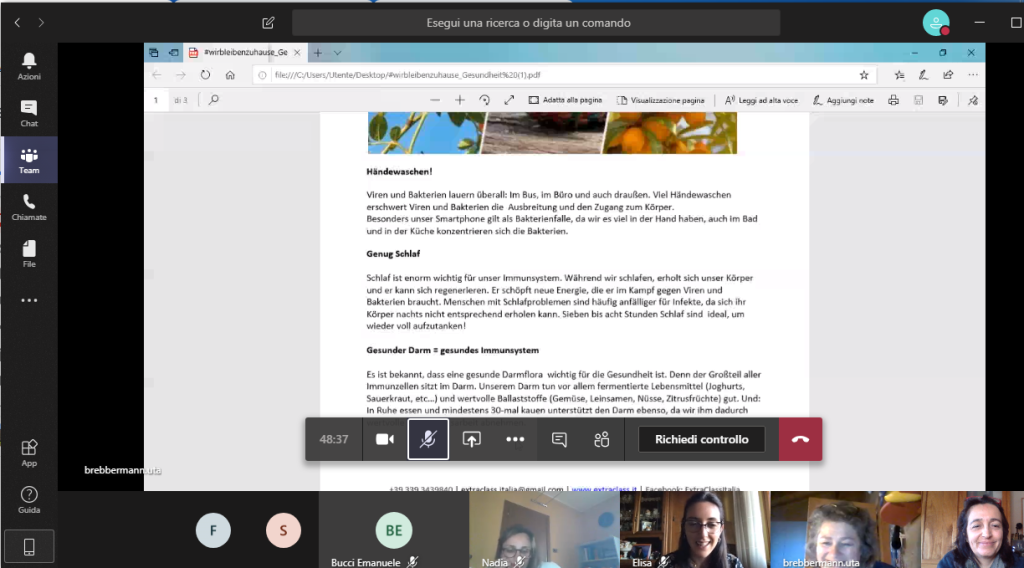Click the PDF page number field
This screenshot has width=1024, height=568.
point(155,100)
